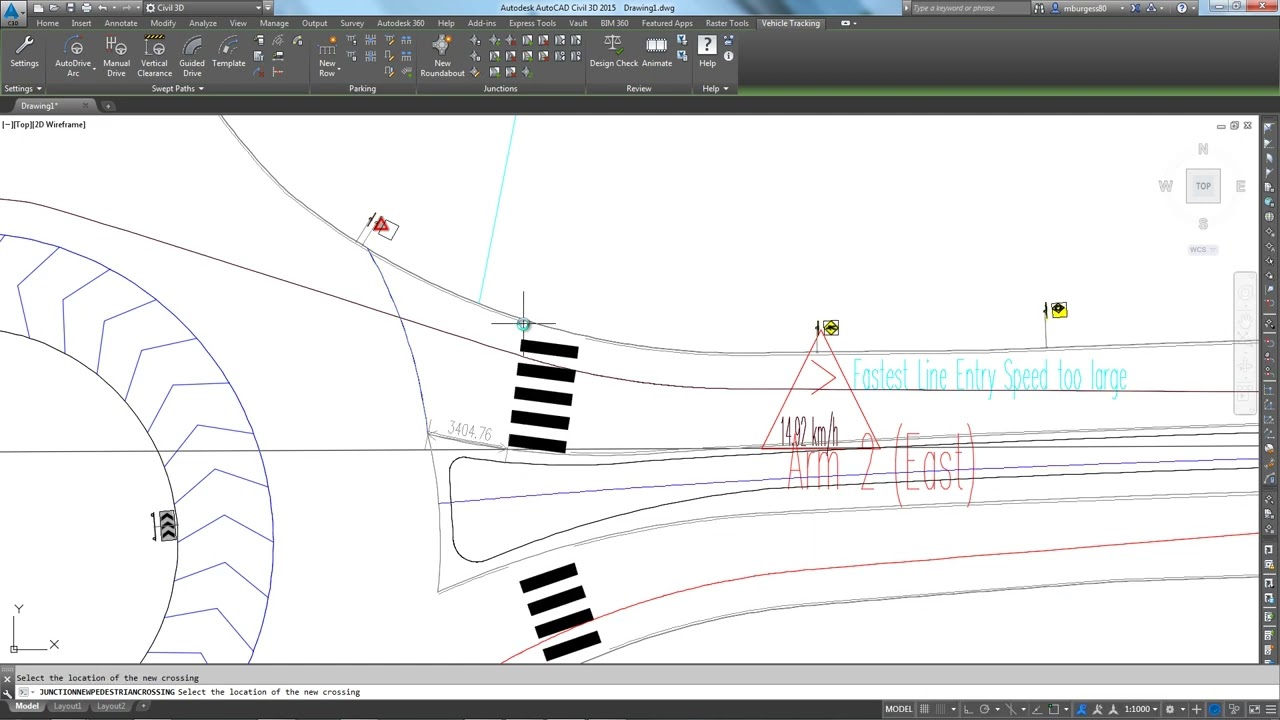Toggle ortho mode in status bar
The width and height of the screenshot is (1280, 720).
(x=970, y=709)
